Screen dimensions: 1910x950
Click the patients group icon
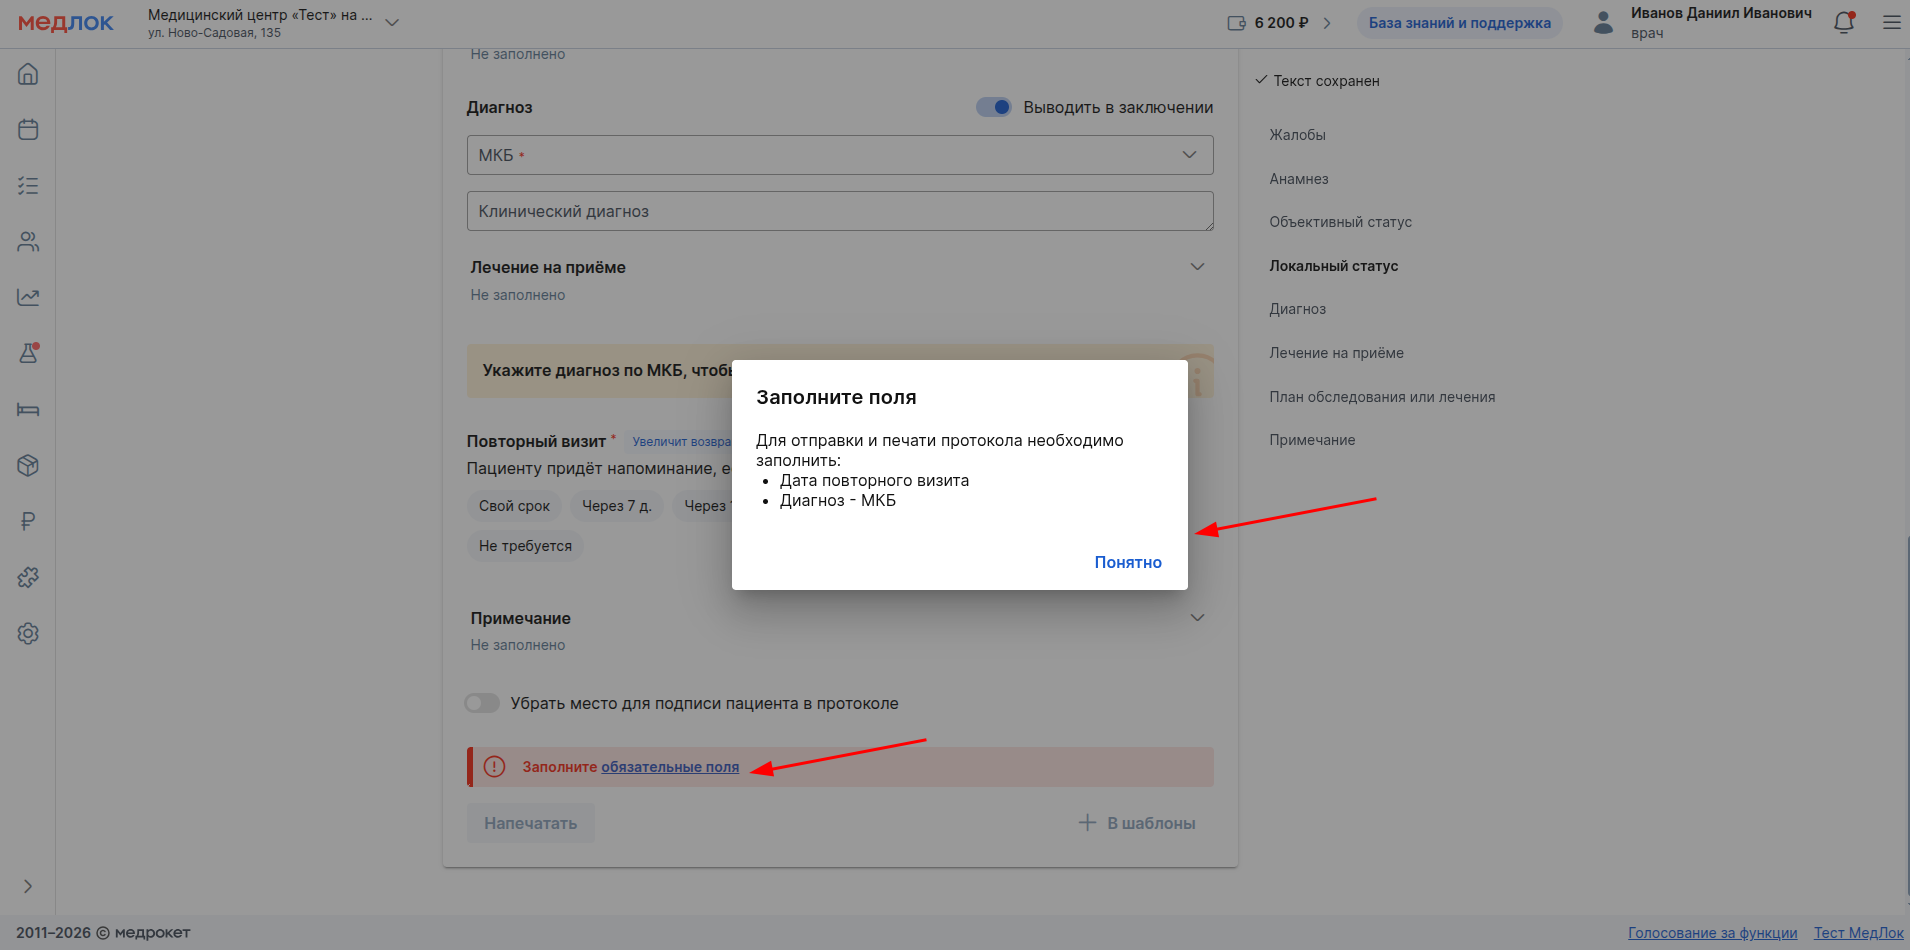[28, 242]
